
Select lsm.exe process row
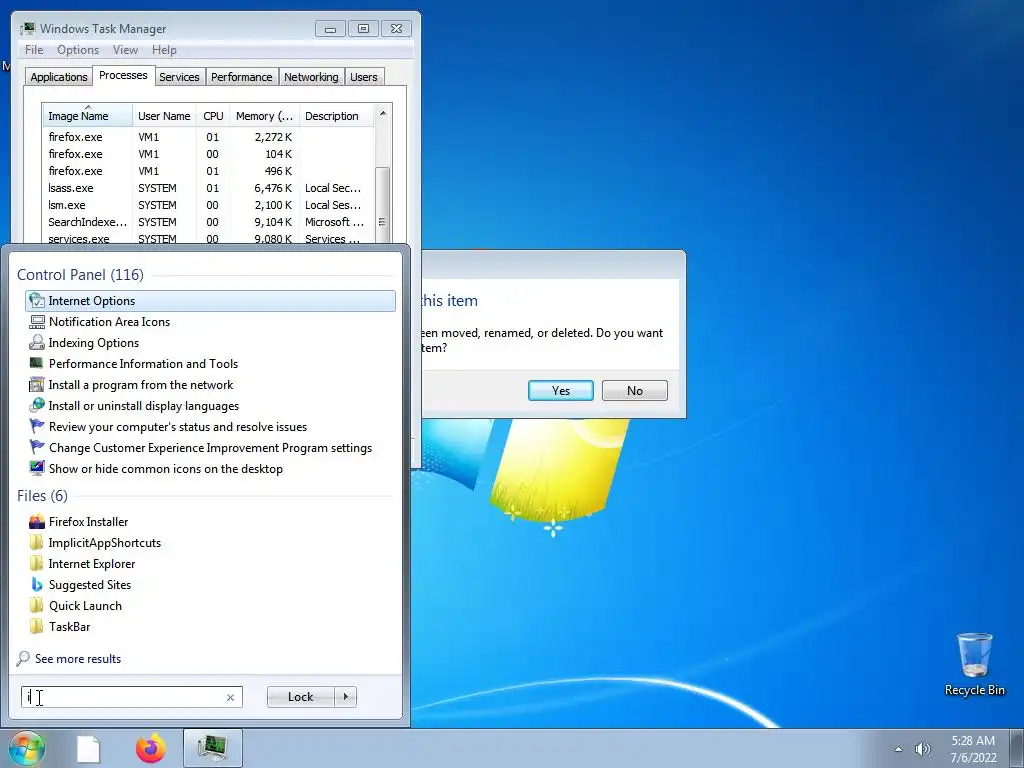coord(208,205)
